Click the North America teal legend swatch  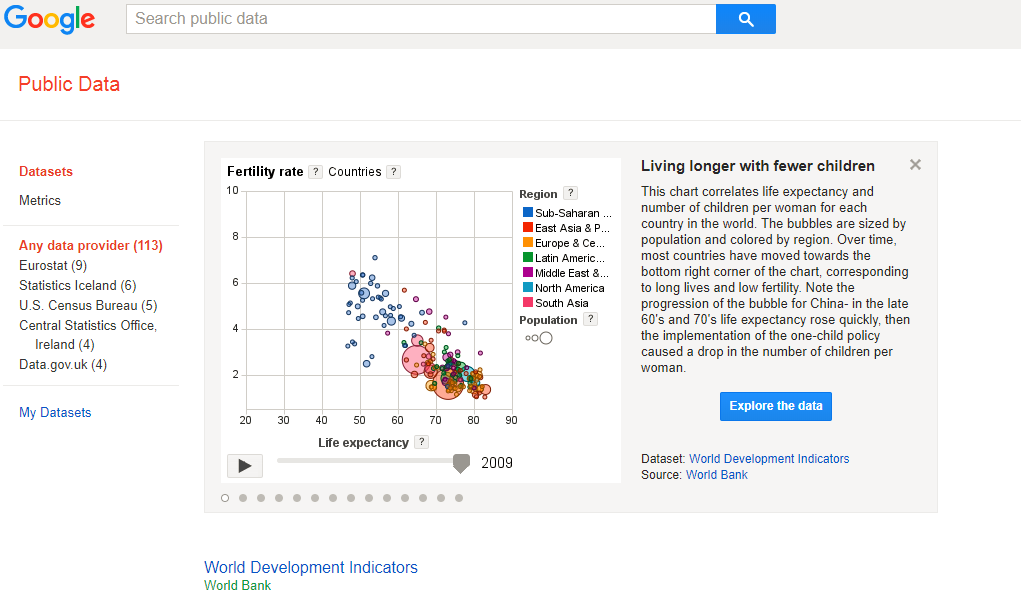pos(528,287)
